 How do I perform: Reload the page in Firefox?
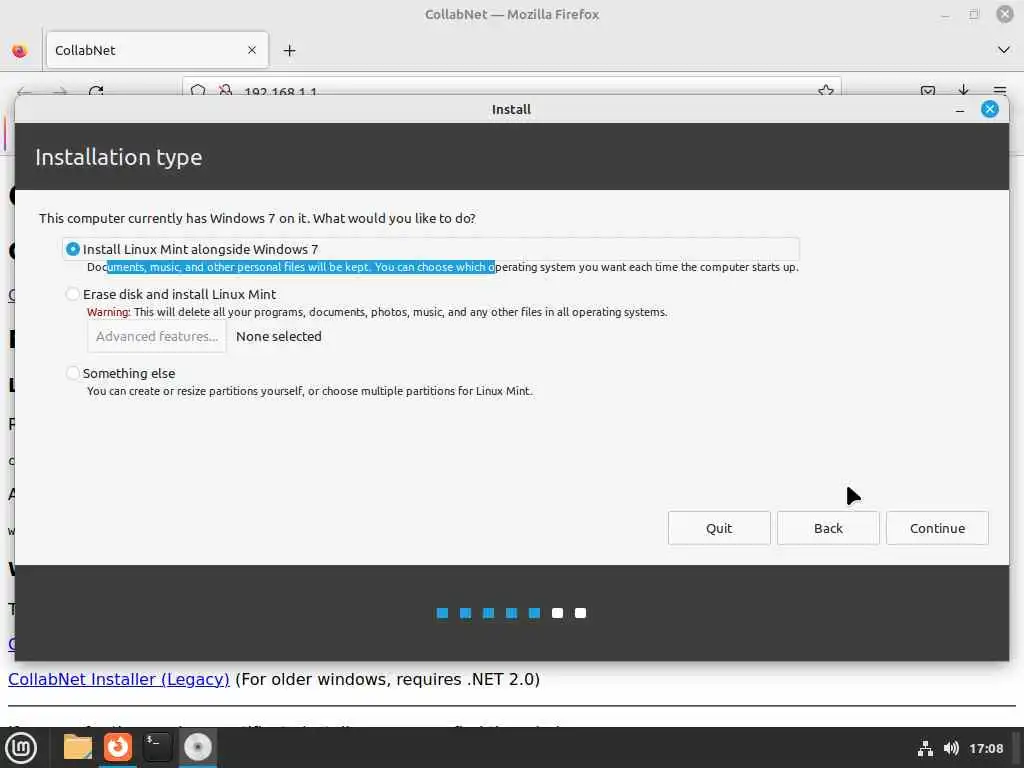(96, 91)
